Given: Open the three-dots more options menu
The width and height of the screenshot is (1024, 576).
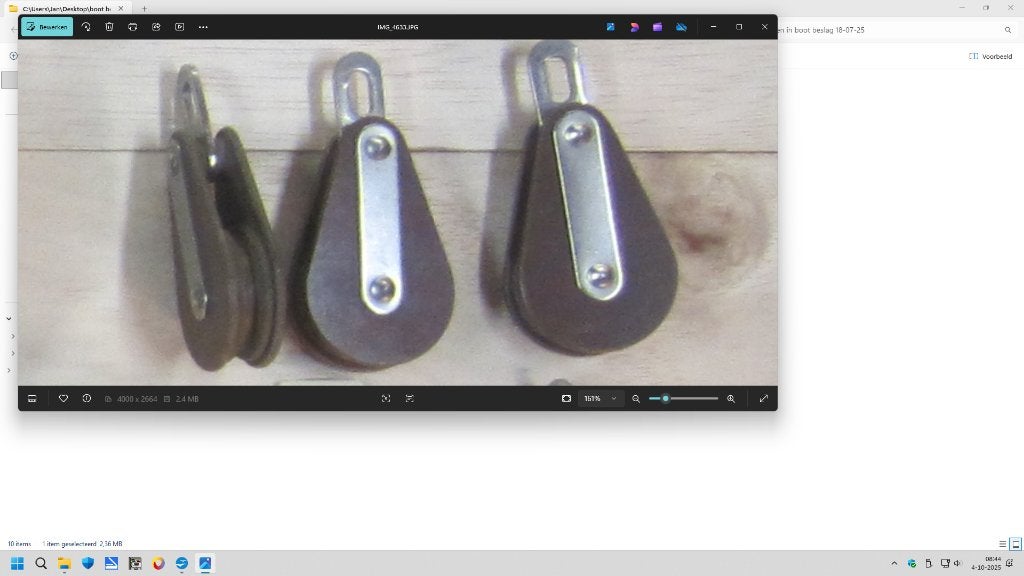Looking at the screenshot, I should 203,27.
